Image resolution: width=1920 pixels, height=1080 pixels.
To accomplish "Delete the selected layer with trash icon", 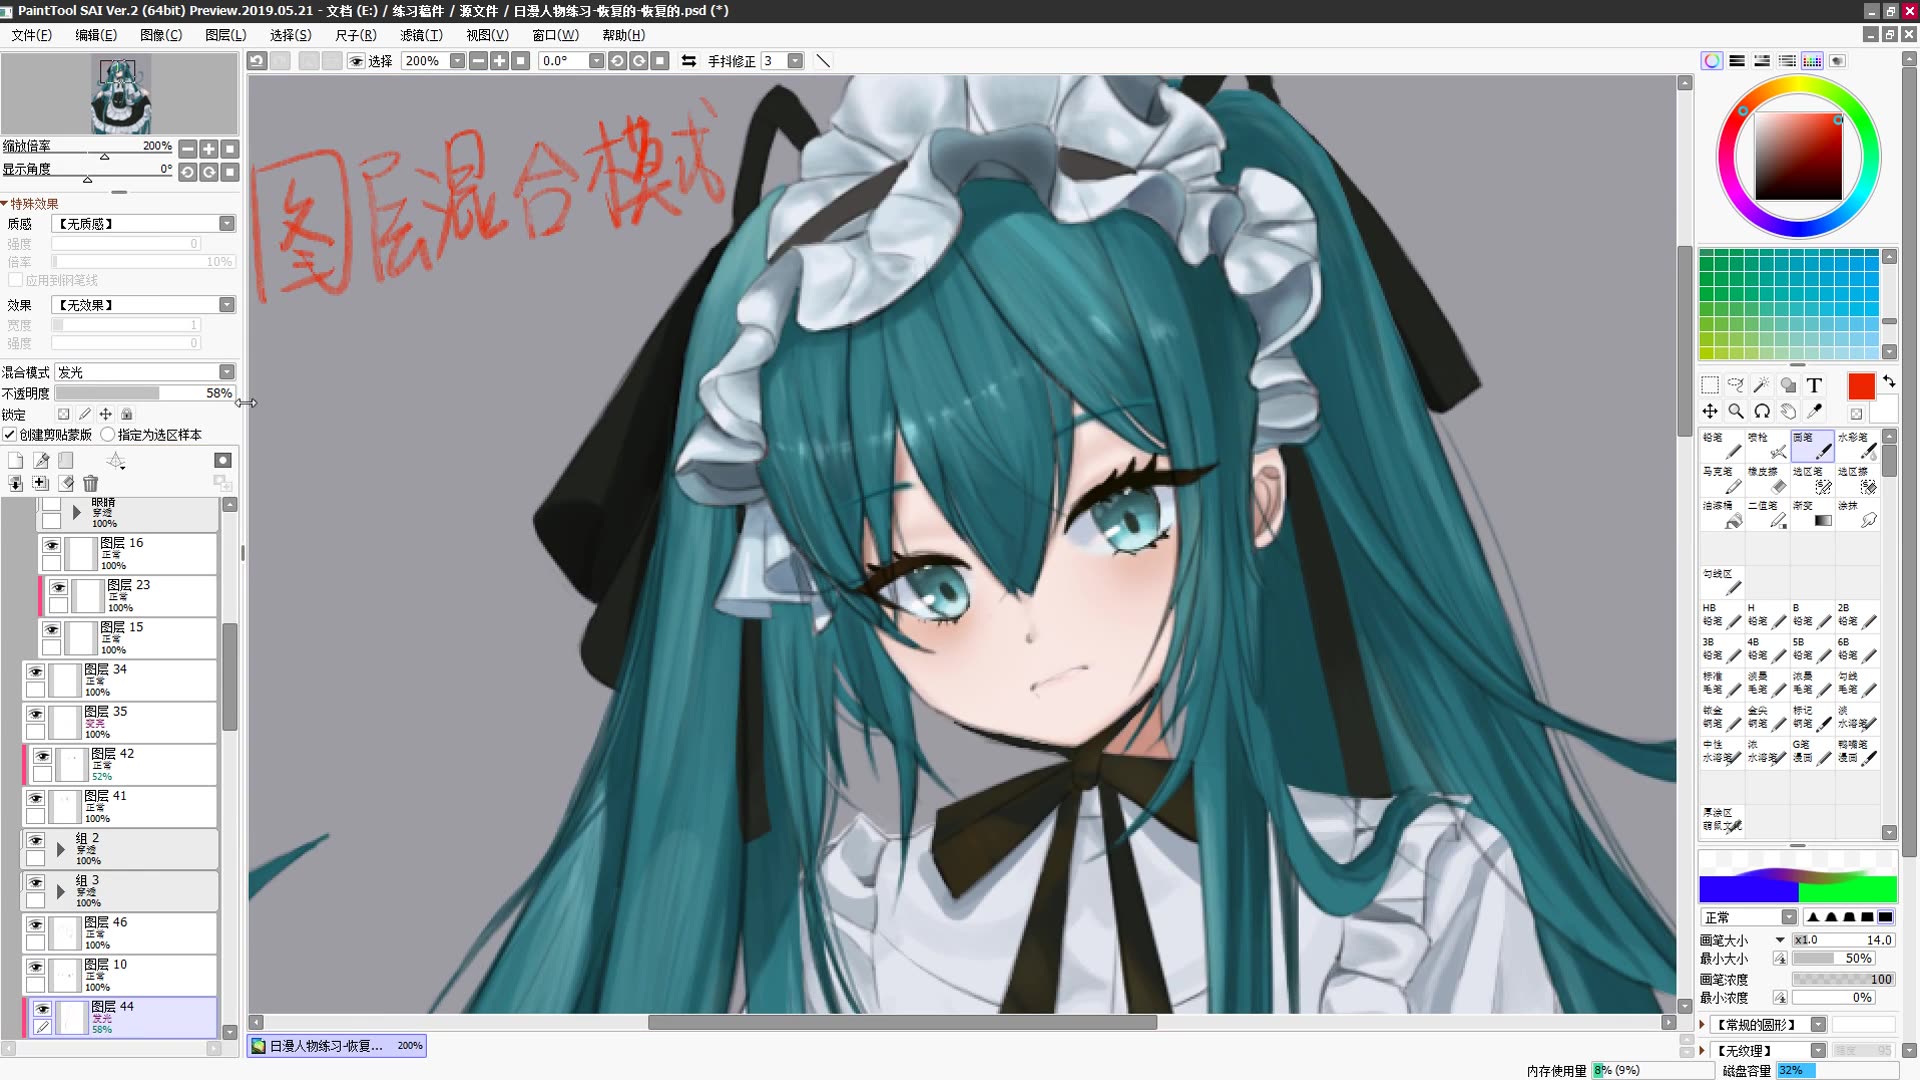I will point(91,483).
